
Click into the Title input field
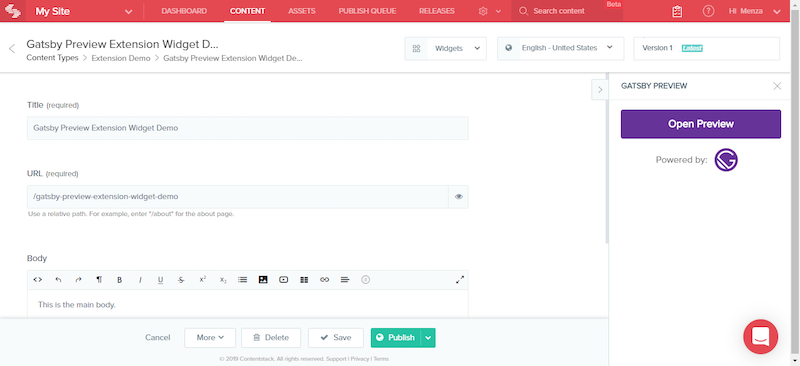pyautogui.click(x=247, y=128)
